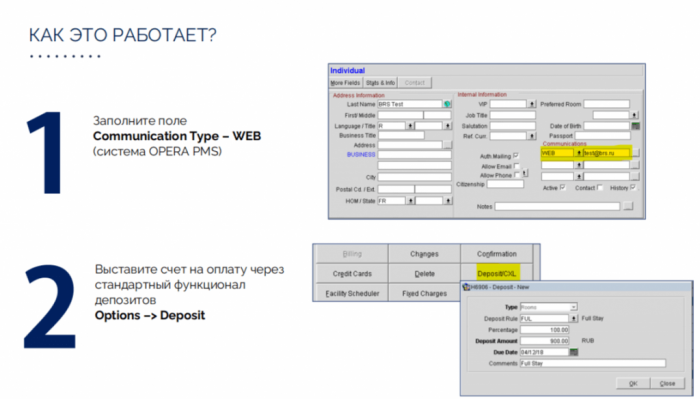Open the HOM country dropdown arrow

coord(410,201)
